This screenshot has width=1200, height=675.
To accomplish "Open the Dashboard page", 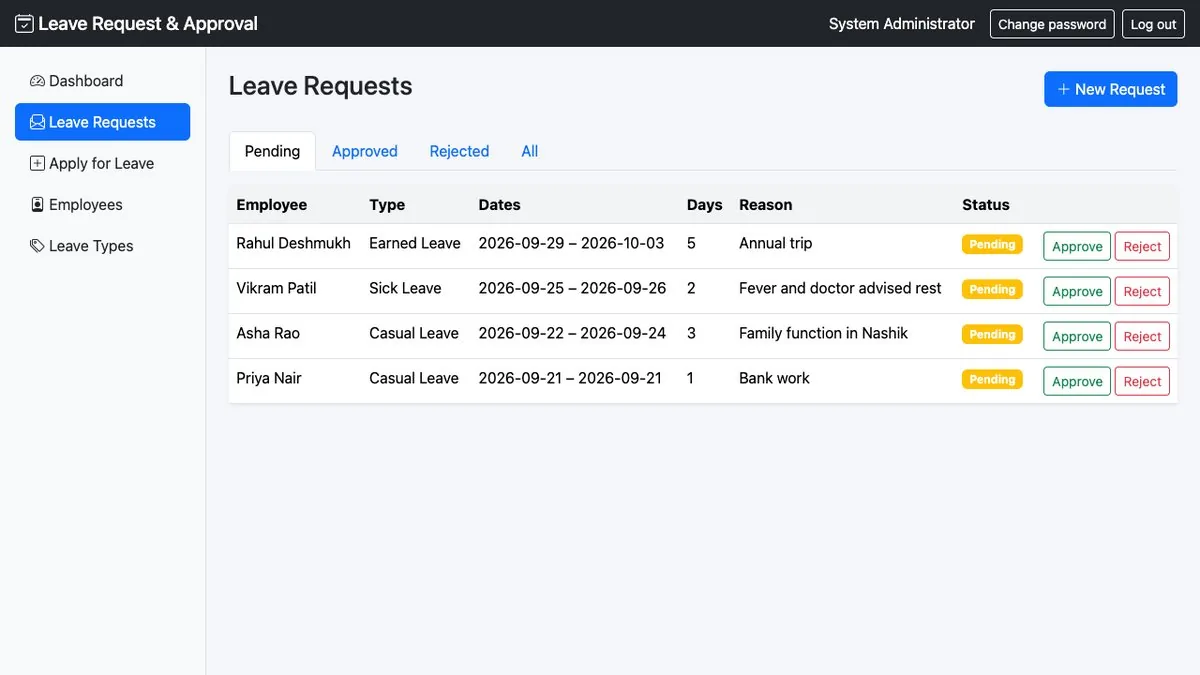I will click(x=102, y=81).
